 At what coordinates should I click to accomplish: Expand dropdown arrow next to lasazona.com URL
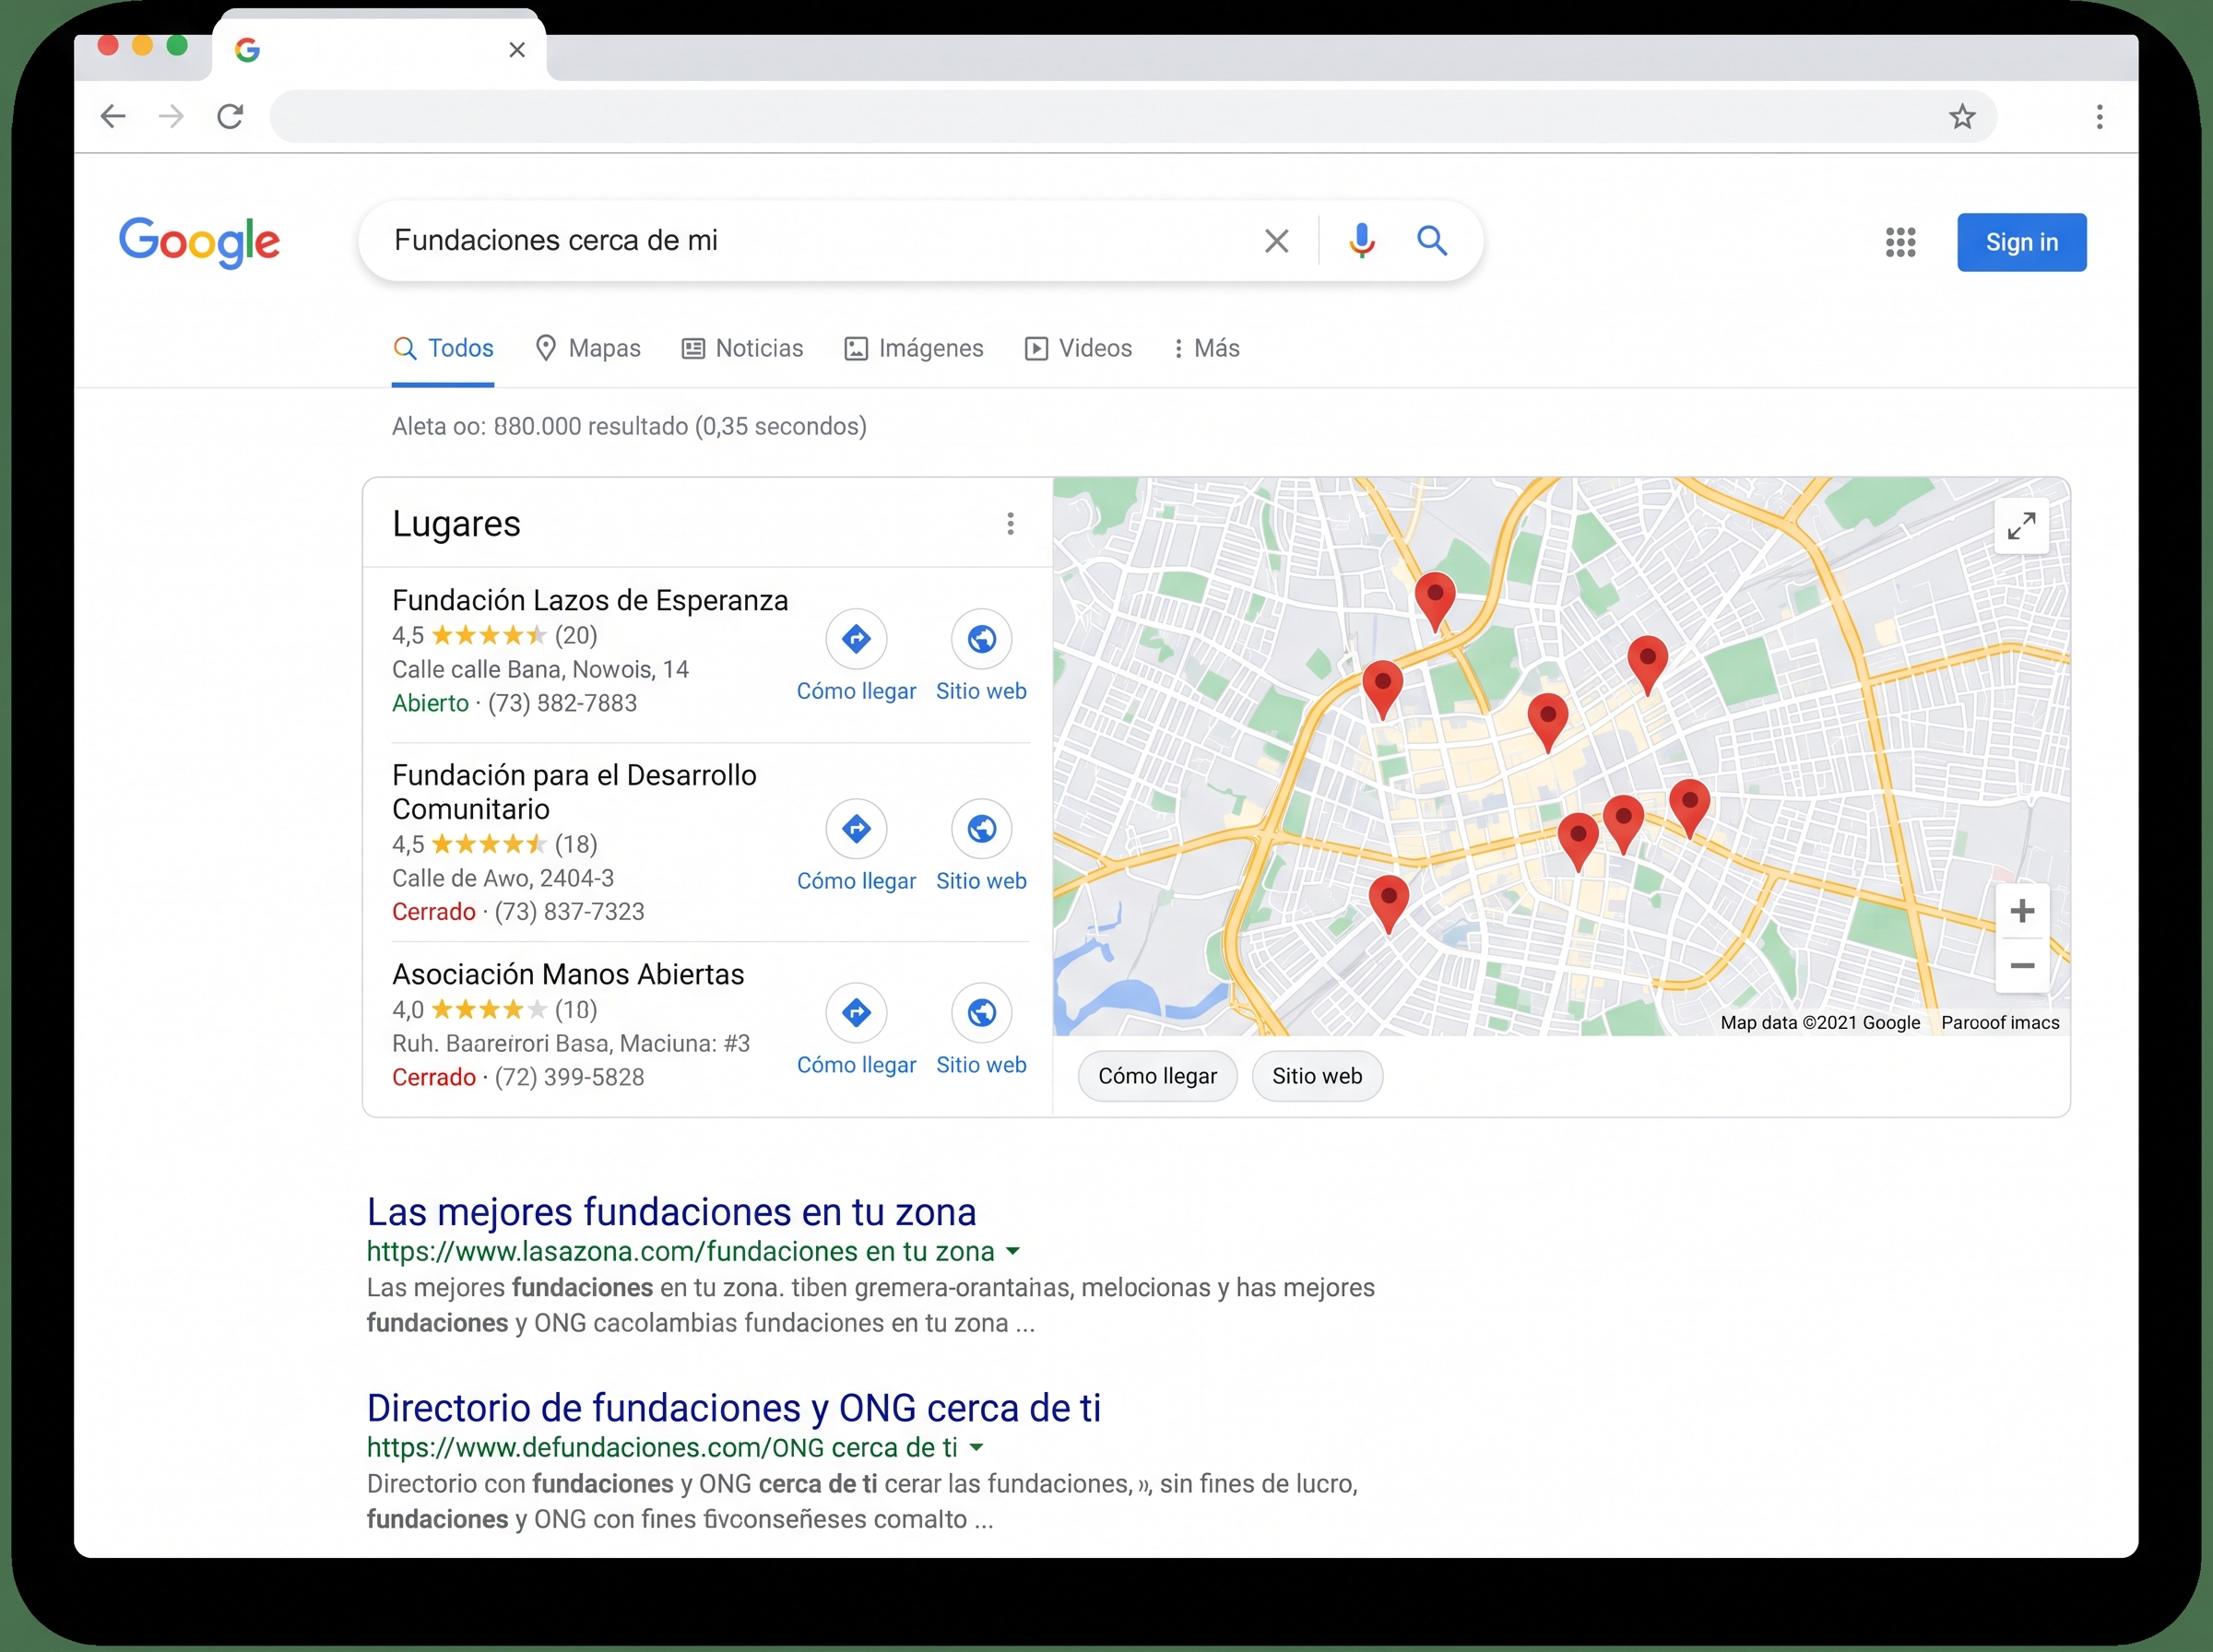click(x=1013, y=1252)
